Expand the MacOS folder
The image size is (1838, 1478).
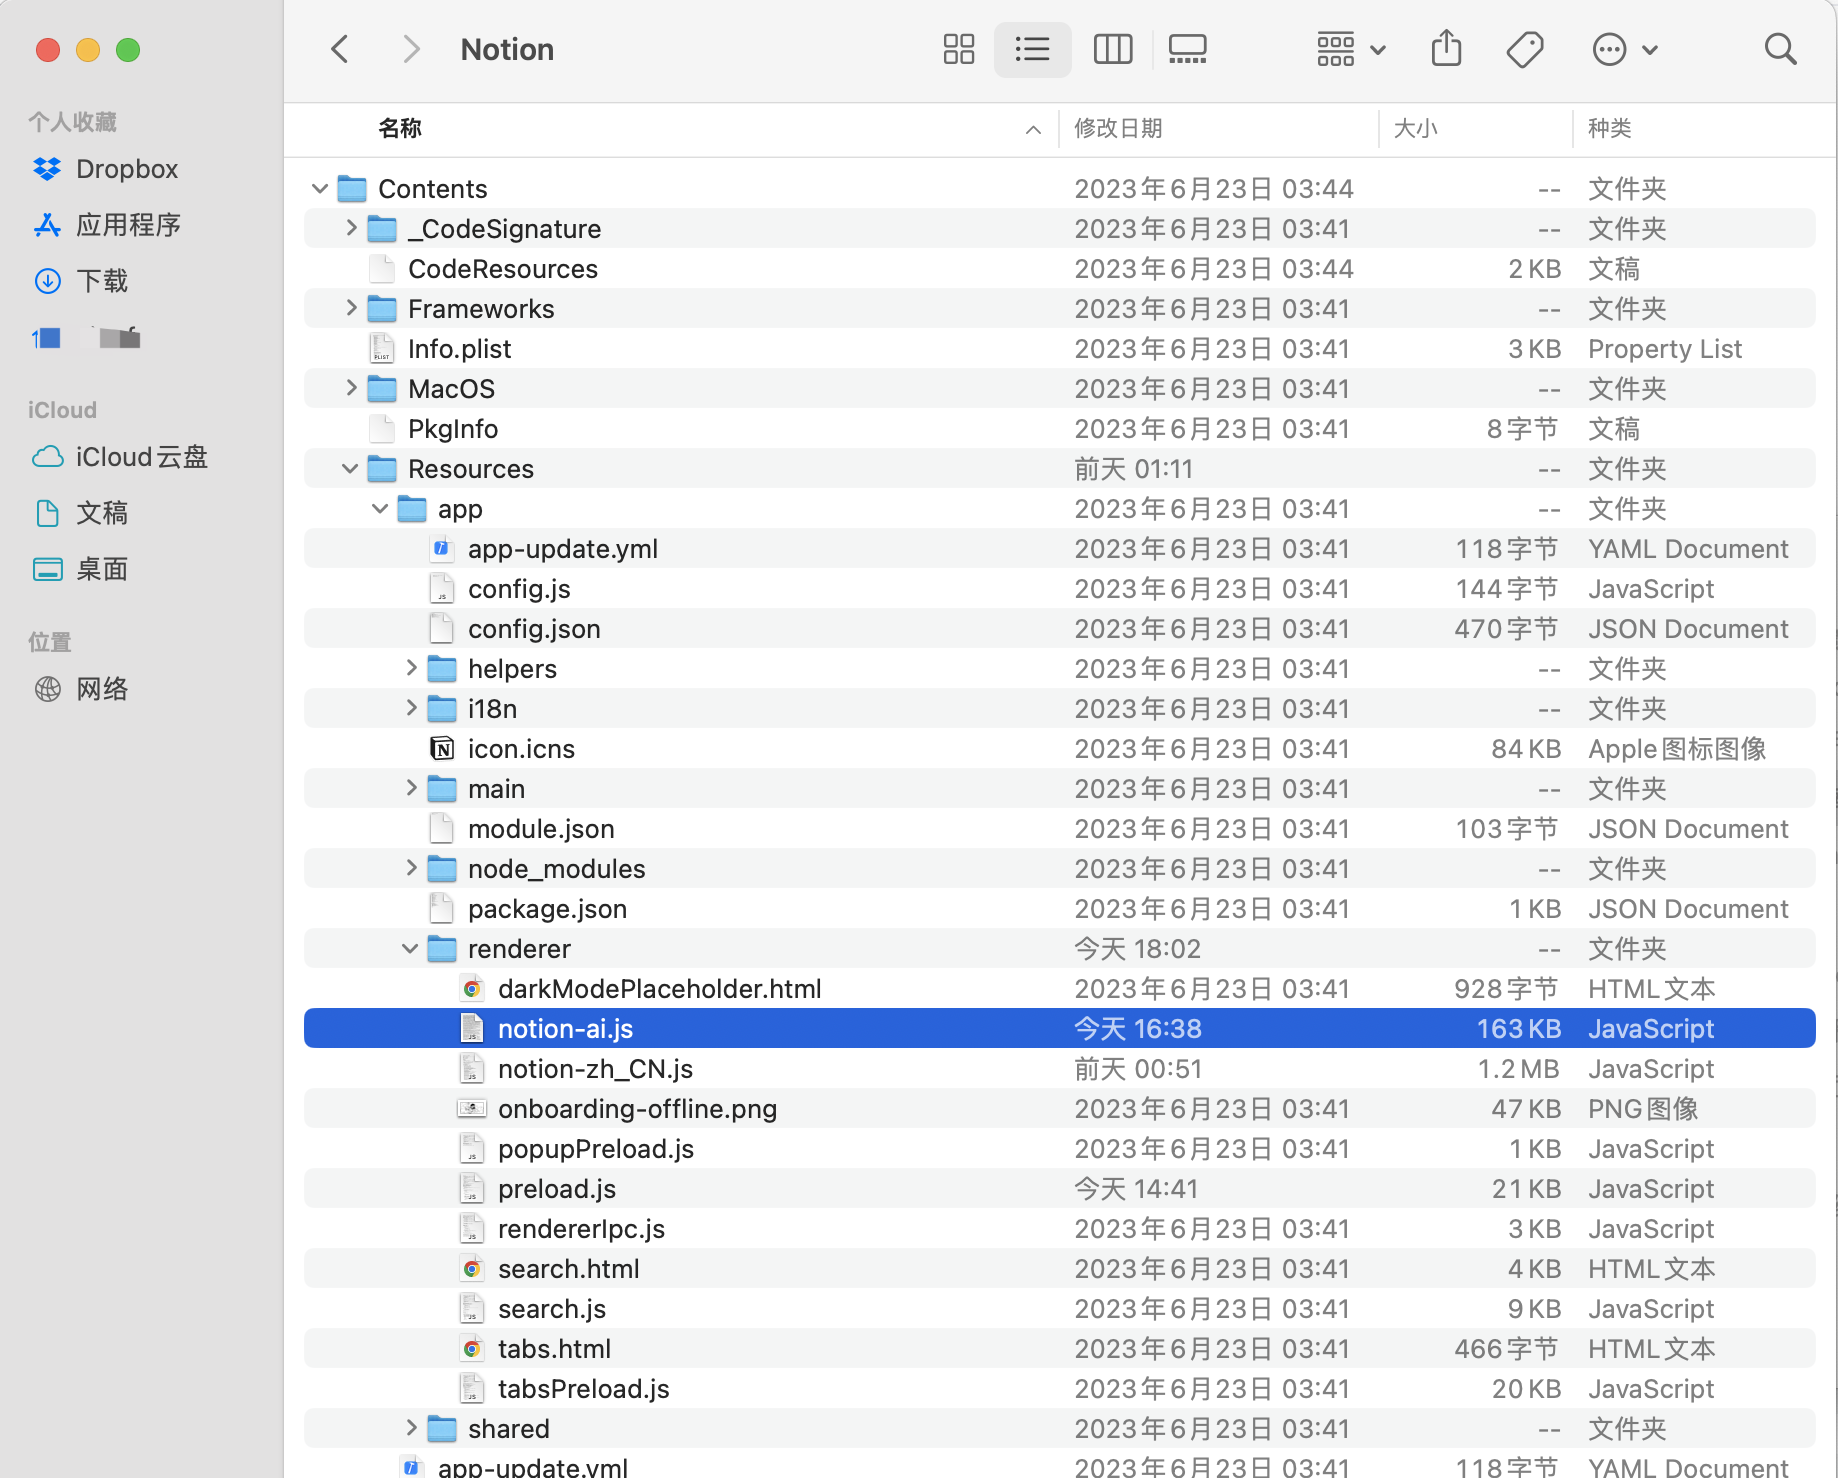tap(350, 388)
